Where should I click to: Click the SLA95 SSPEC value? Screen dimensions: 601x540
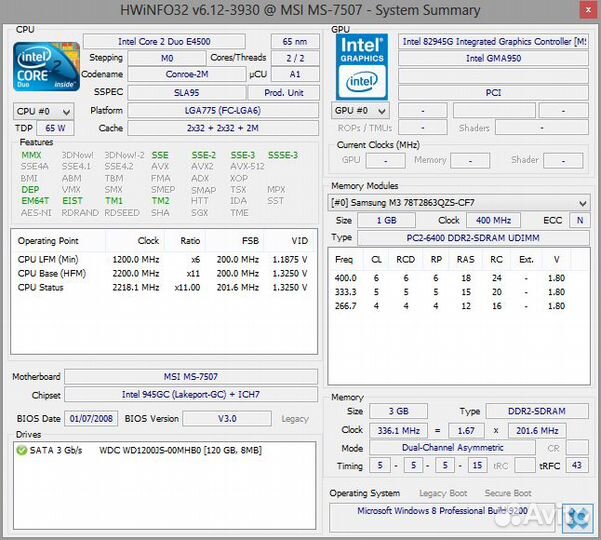(x=187, y=93)
